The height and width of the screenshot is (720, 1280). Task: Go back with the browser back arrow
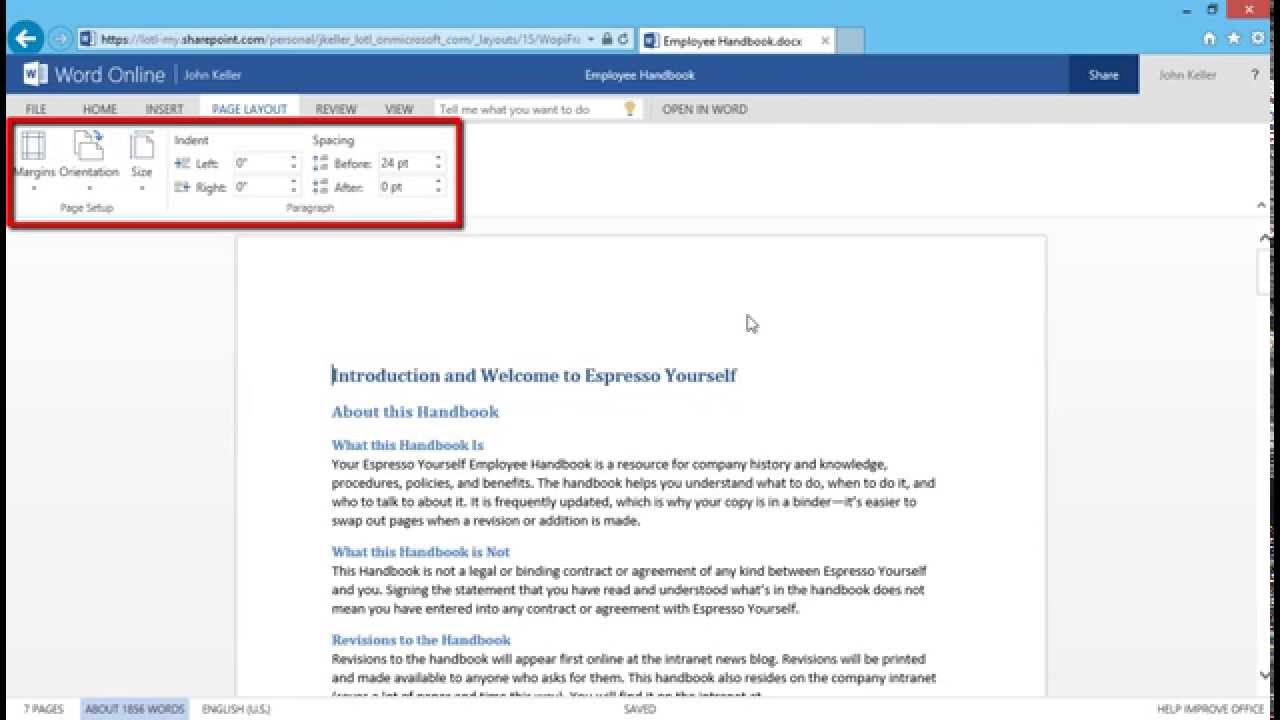[25, 39]
